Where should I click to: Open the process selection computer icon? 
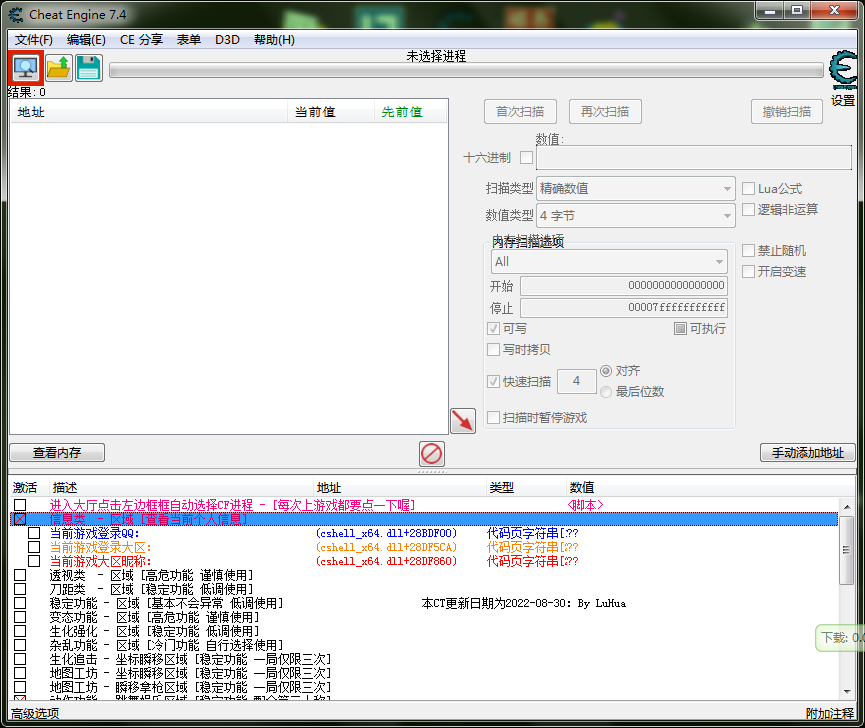[26, 68]
